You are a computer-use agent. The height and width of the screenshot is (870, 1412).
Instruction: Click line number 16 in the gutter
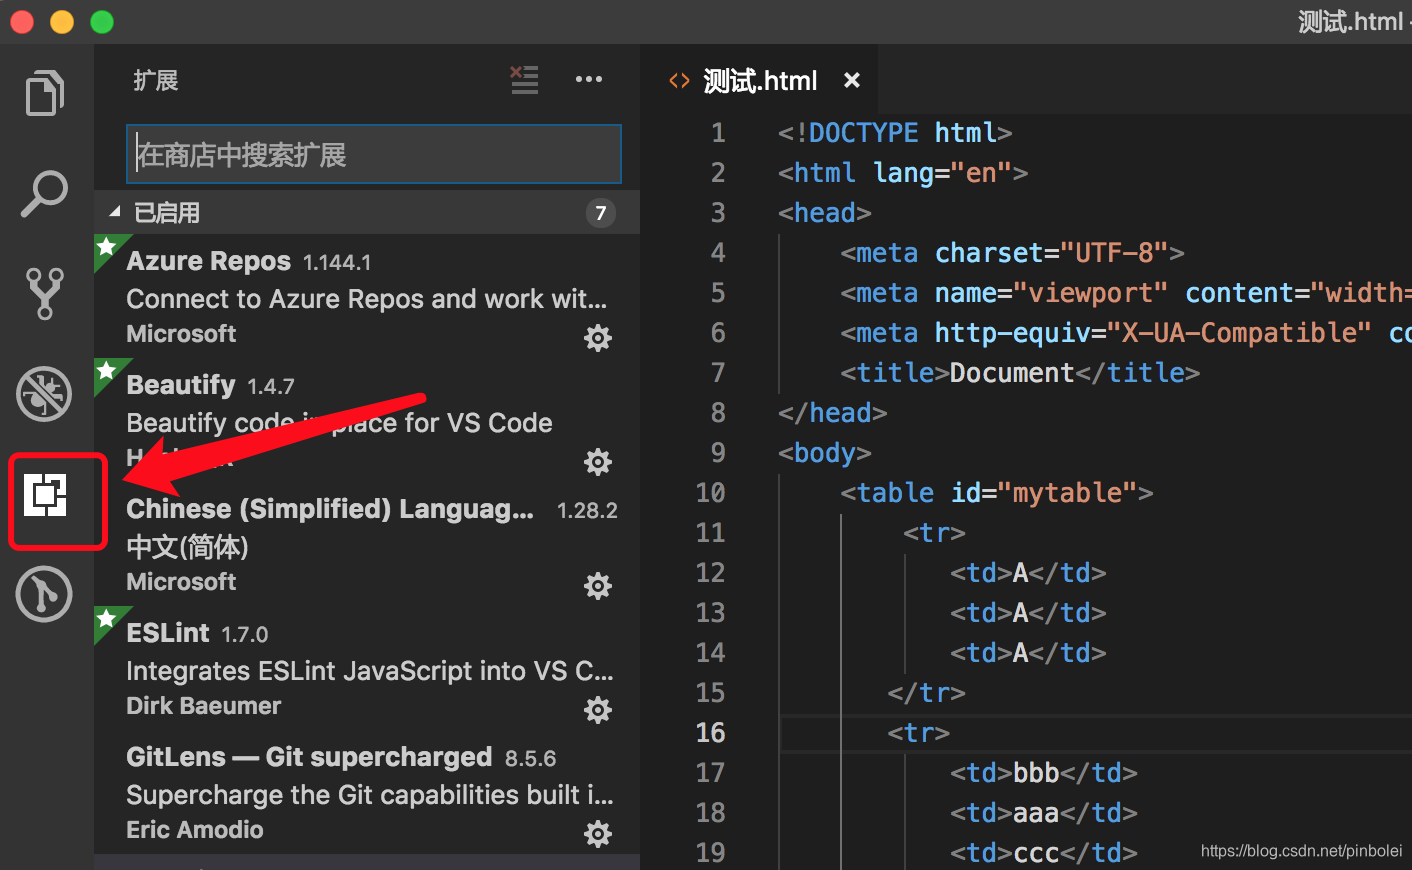710,732
